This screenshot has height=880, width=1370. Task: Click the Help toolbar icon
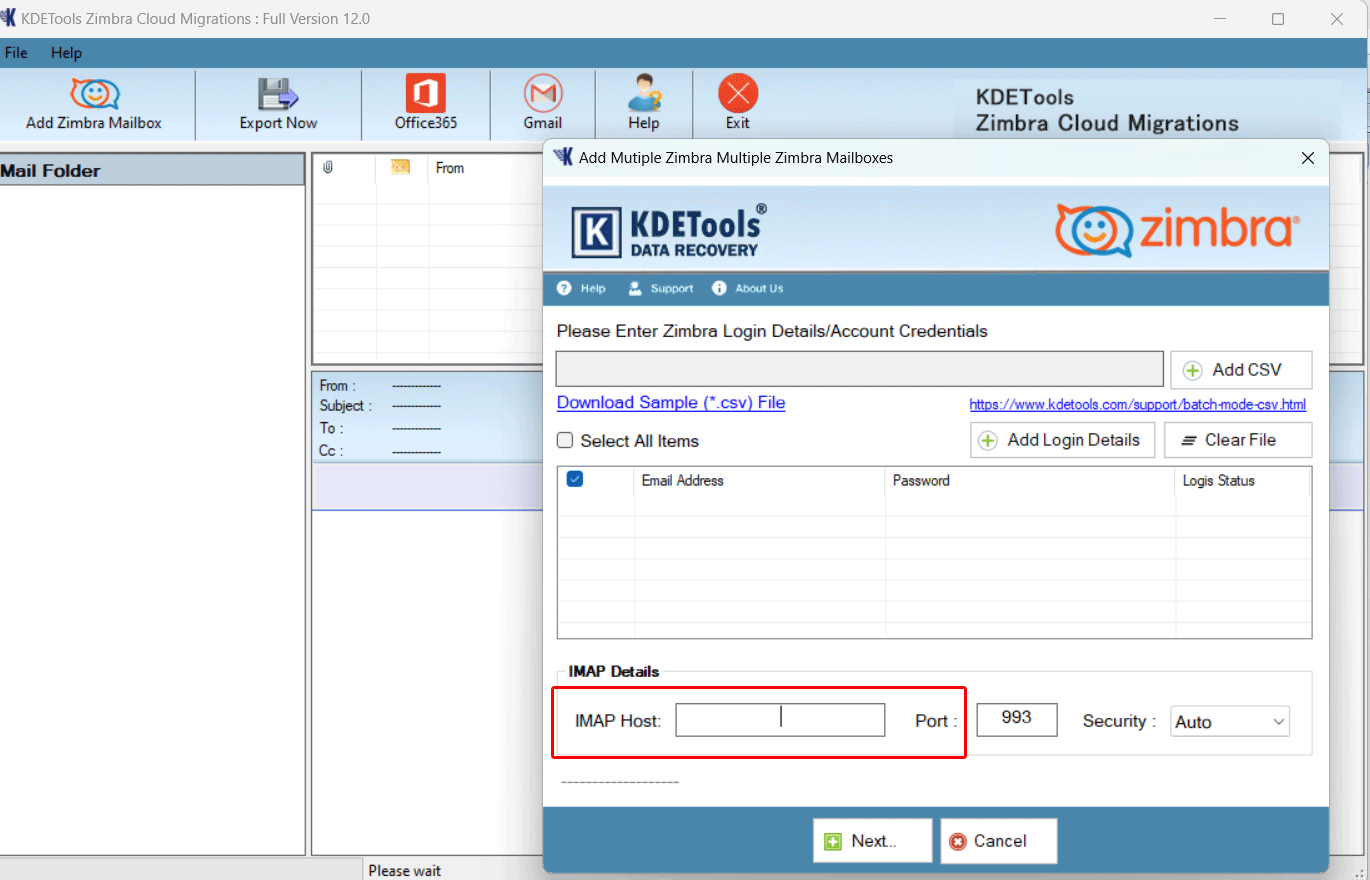[644, 104]
